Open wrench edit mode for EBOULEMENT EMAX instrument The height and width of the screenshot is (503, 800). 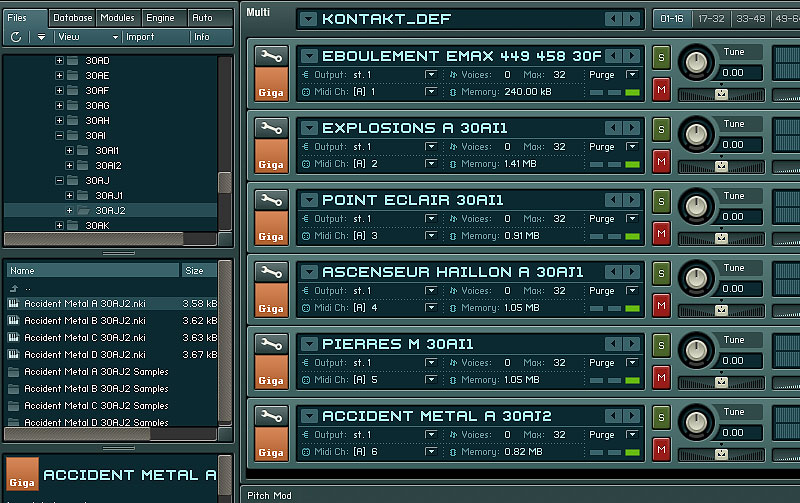pyautogui.click(x=271, y=56)
